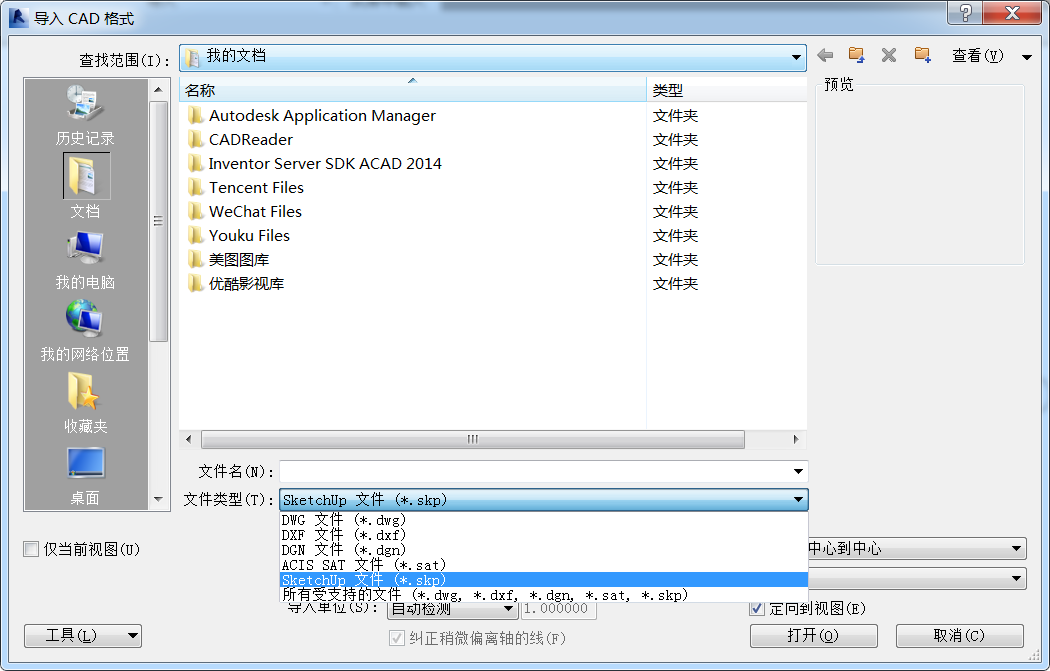Toggle 纠正稍微偏离轴的线 checkbox

click(396, 638)
